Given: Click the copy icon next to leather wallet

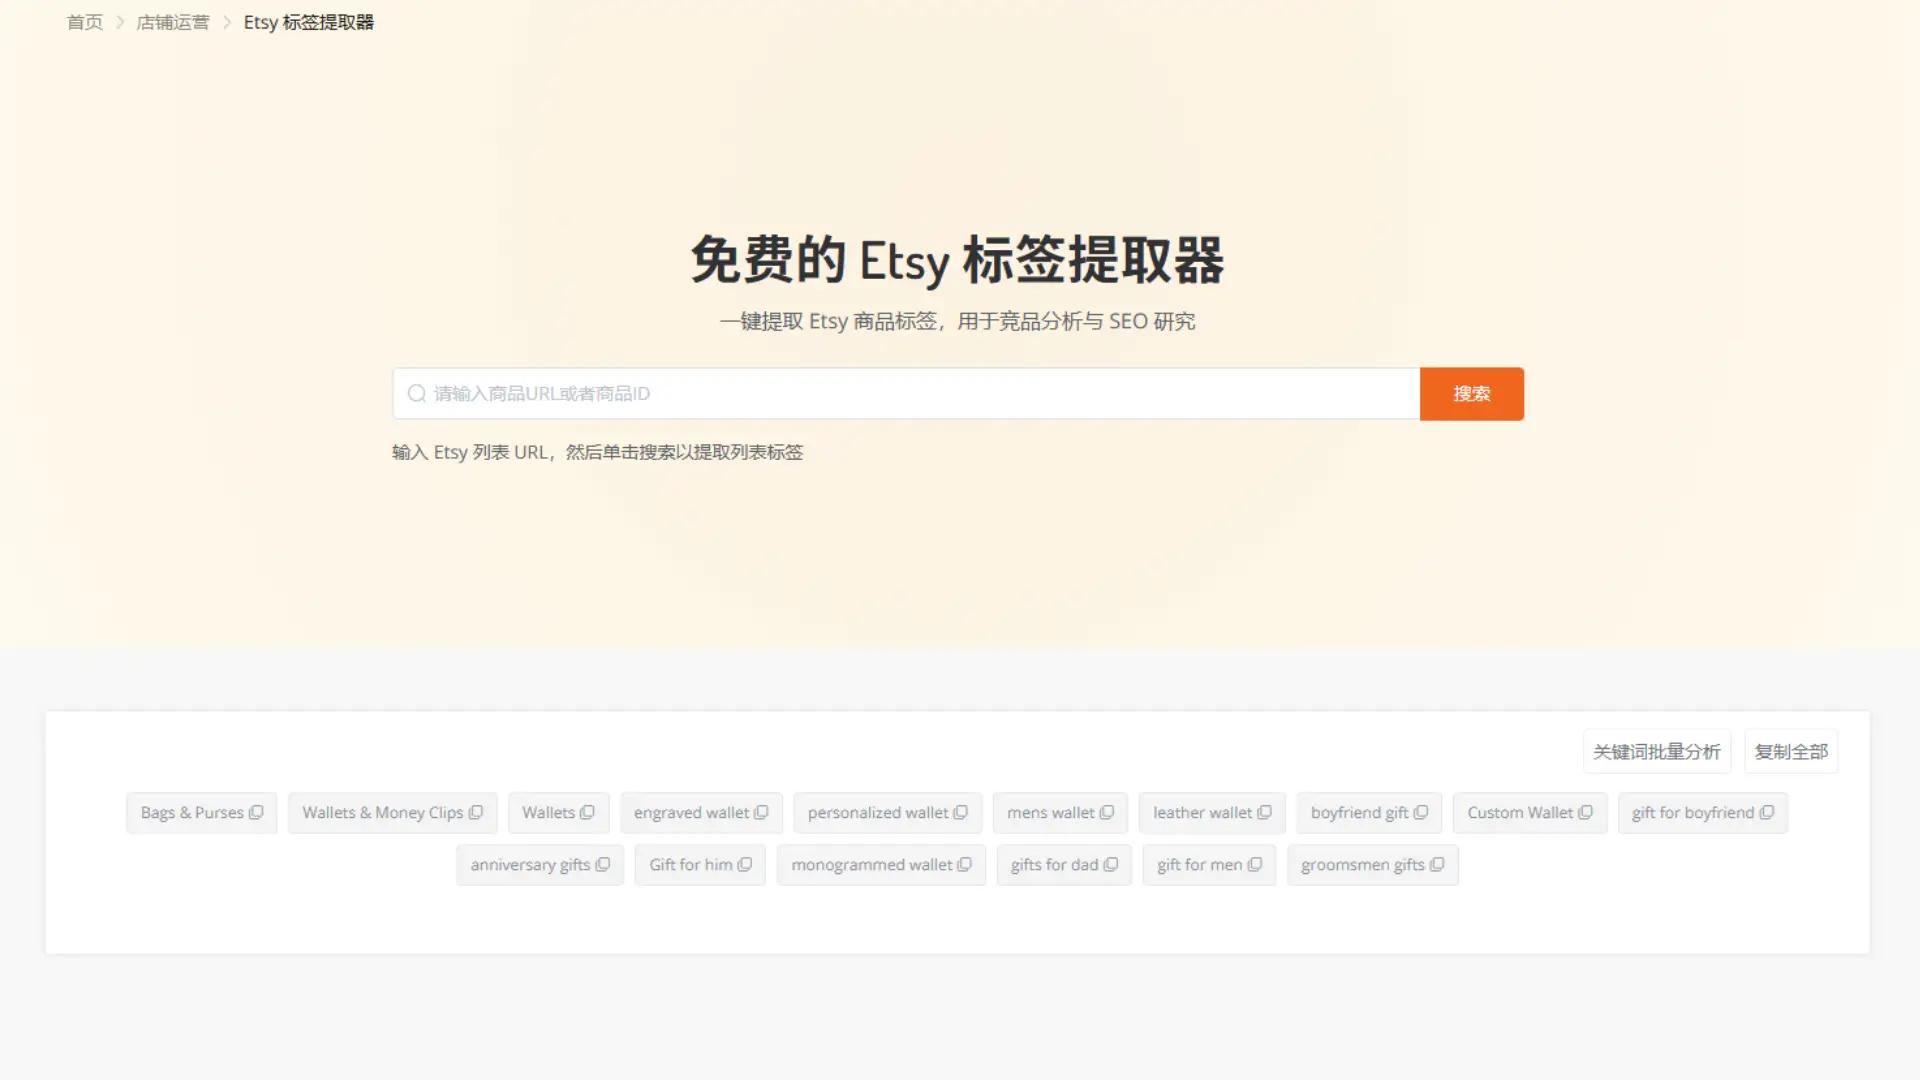Looking at the screenshot, I should pos(1266,812).
